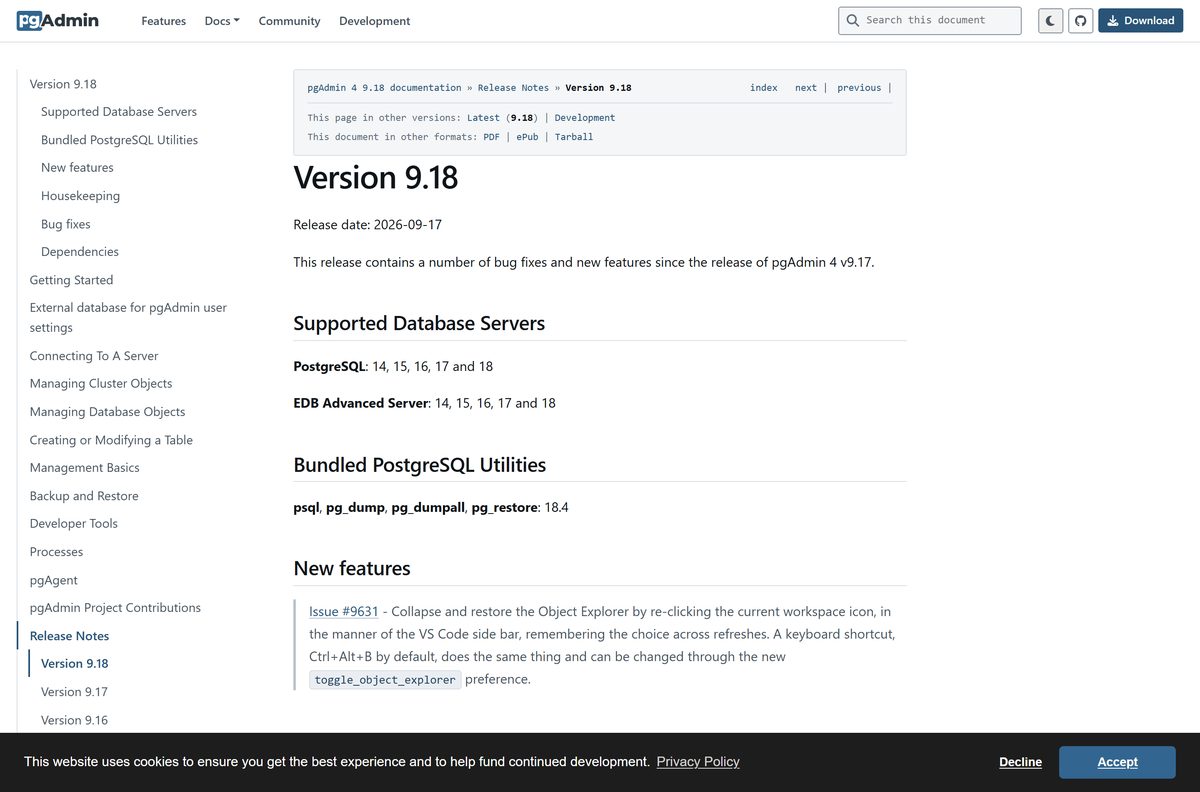1200x792 pixels.
Task: Open Getting Started in sidebar
Action: 71,280
